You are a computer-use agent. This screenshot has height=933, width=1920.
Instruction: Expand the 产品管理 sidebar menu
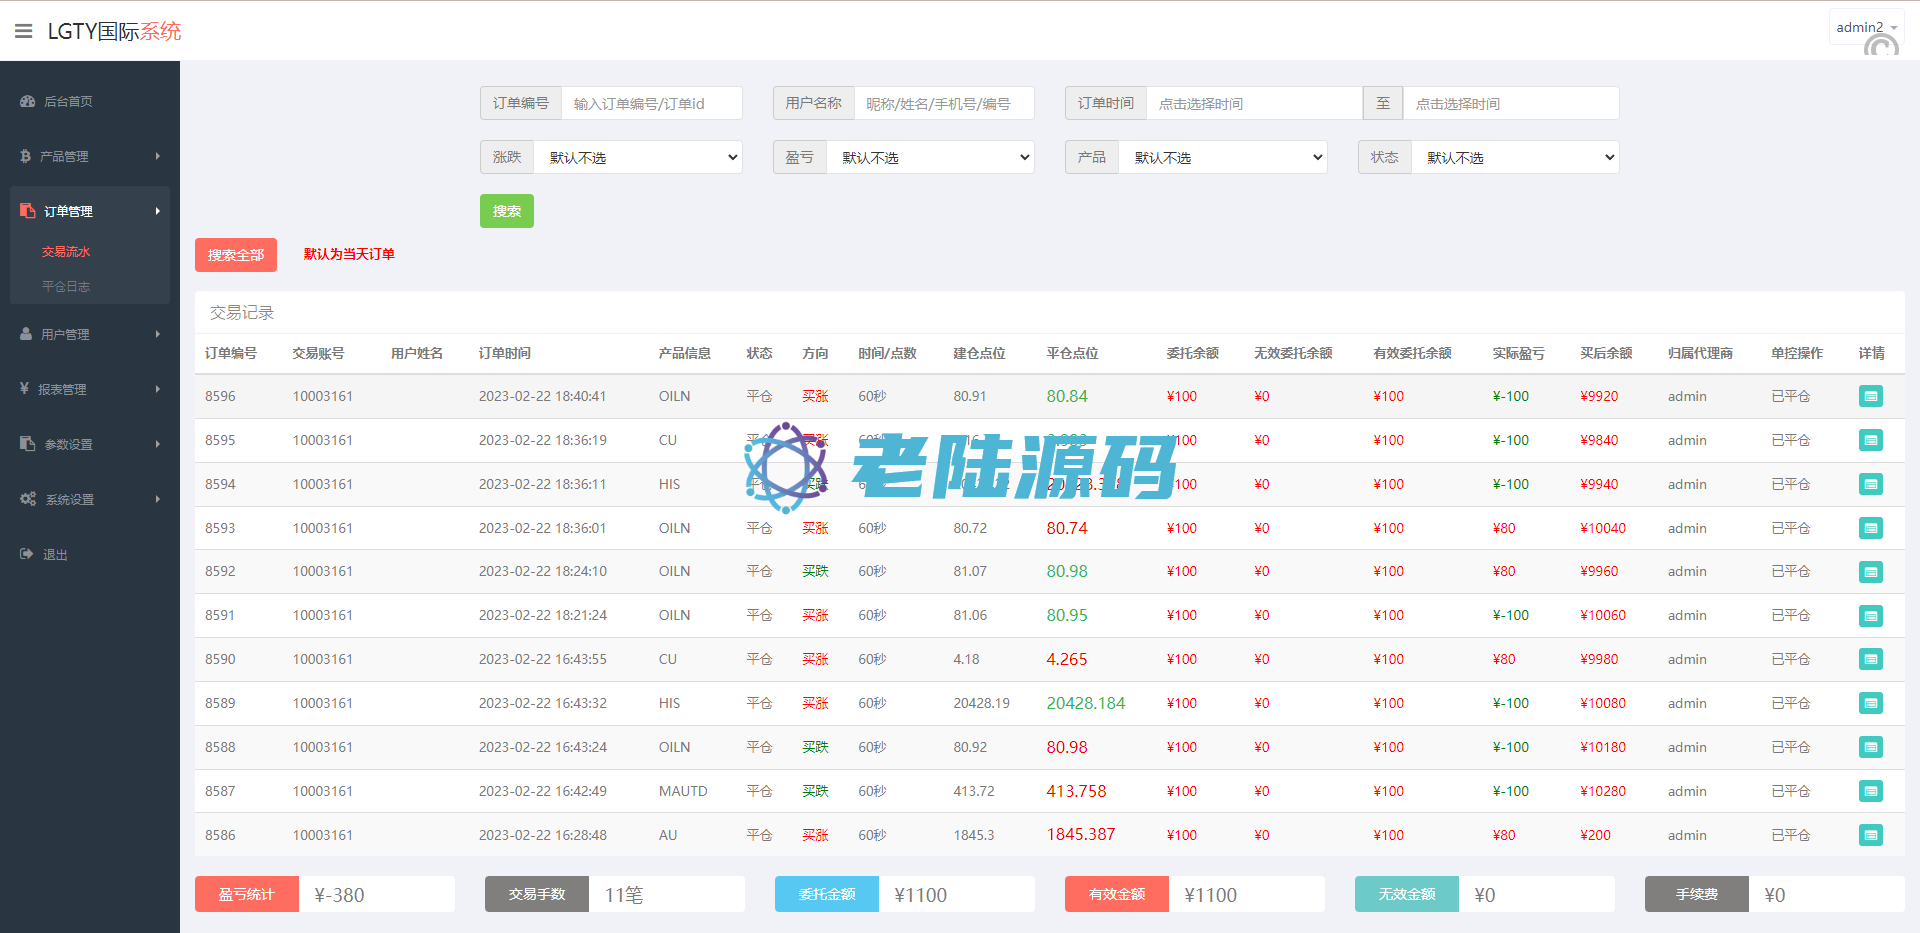90,156
